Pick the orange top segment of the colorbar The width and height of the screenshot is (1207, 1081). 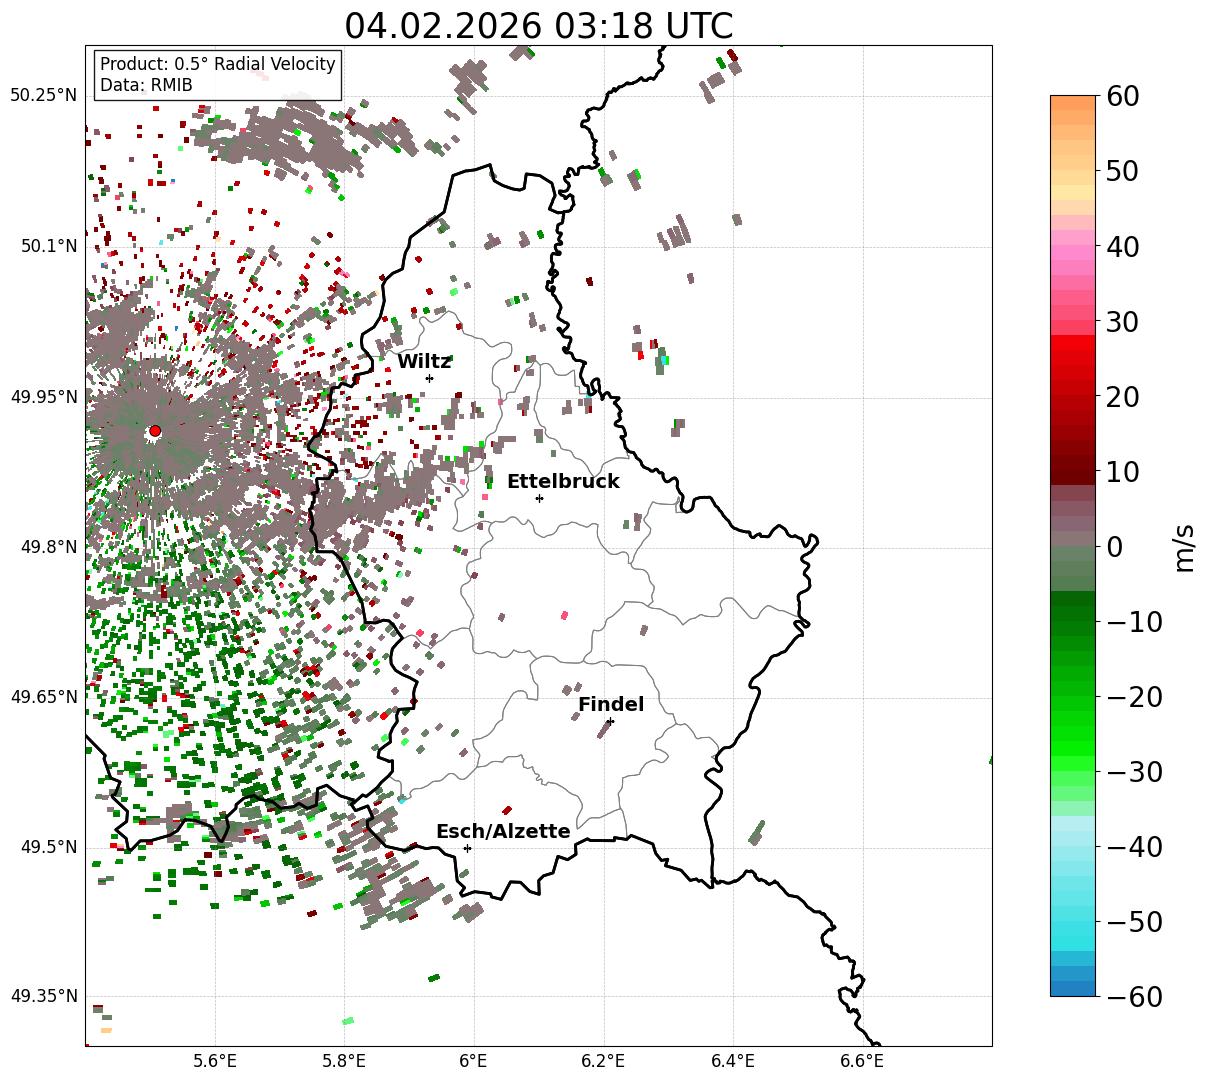[x=1073, y=103]
